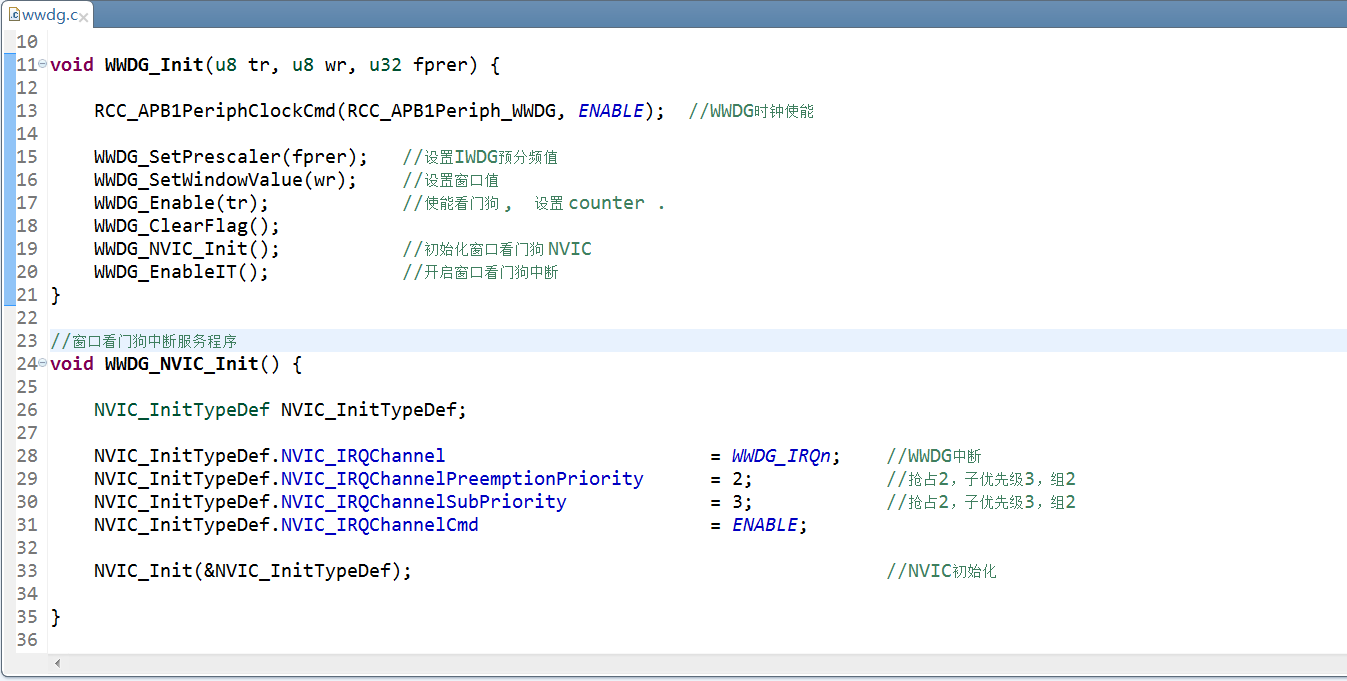Click NVIC_IRQChannel field on line 28
This screenshot has width=1347, height=681.
pyautogui.click(x=363, y=456)
